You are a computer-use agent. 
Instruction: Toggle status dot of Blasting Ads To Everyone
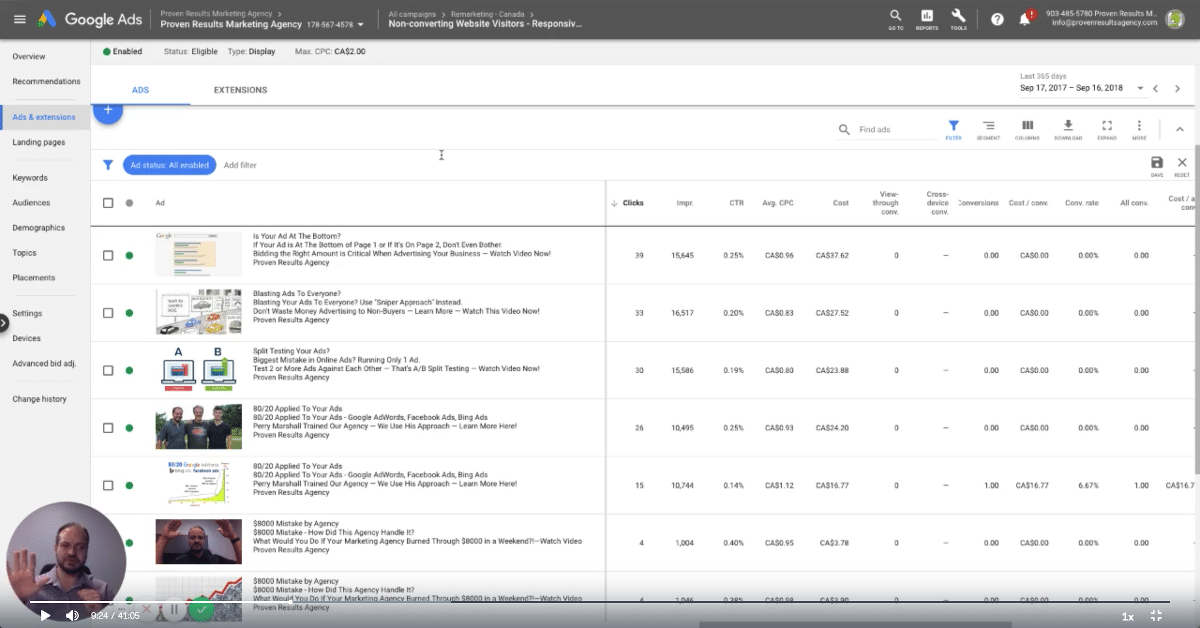(129, 313)
